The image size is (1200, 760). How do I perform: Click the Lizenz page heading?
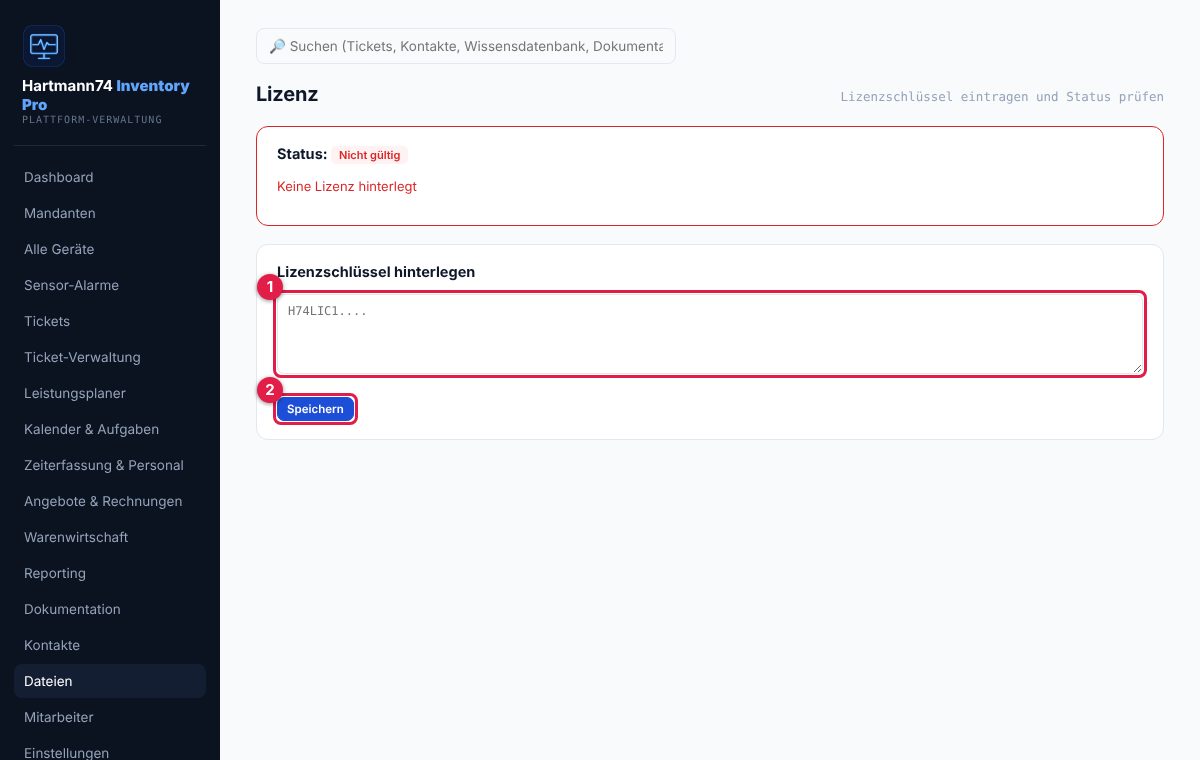(287, 95)
